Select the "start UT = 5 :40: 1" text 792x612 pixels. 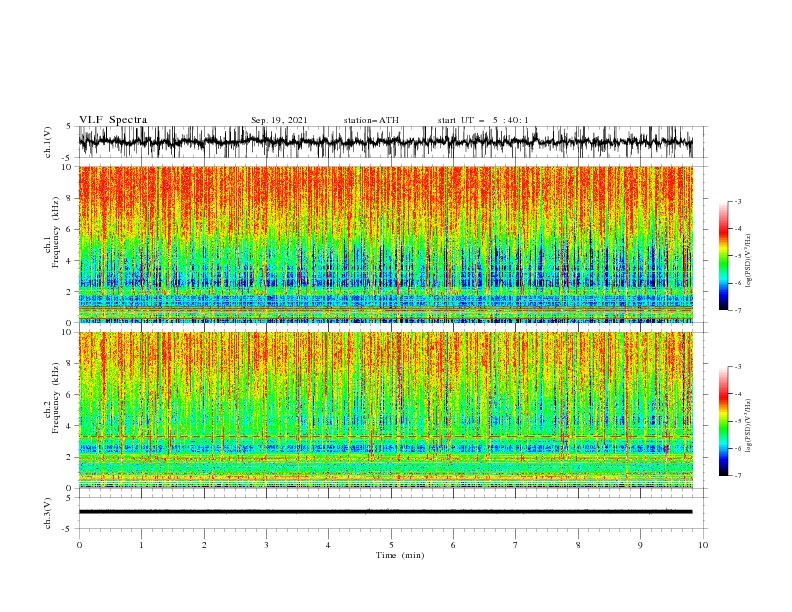(483, 120)
